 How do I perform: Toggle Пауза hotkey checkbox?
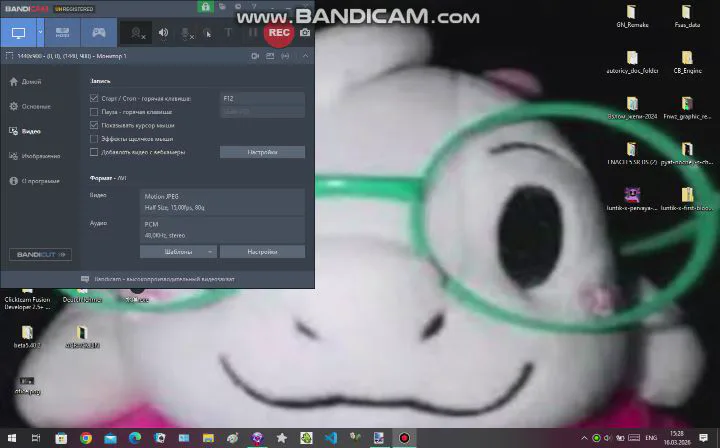point(94,112)
